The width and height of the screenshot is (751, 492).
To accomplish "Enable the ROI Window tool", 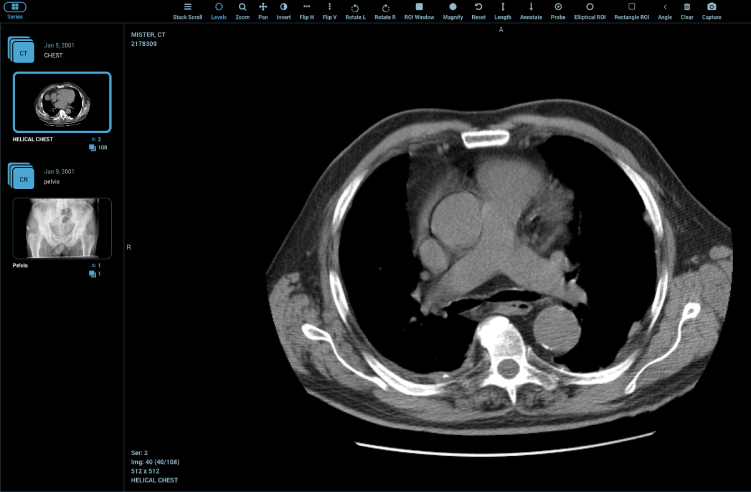I will (419, 10).
